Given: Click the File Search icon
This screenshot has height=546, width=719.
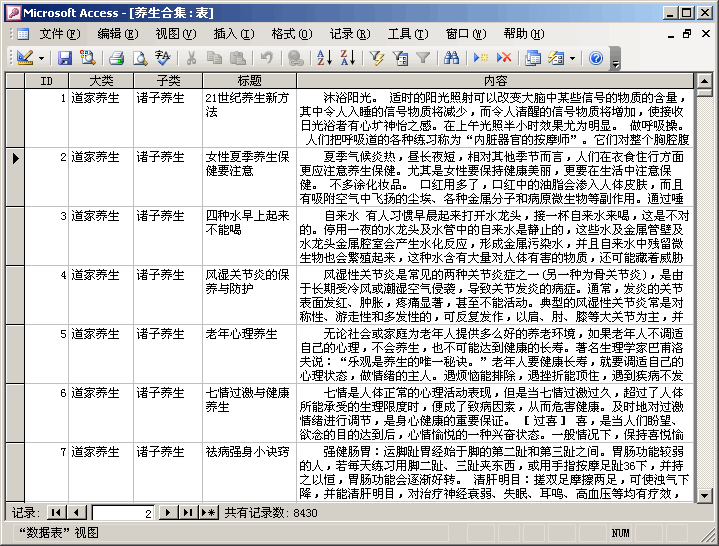Looking at the screenshot, I should [x=87, y=58].
